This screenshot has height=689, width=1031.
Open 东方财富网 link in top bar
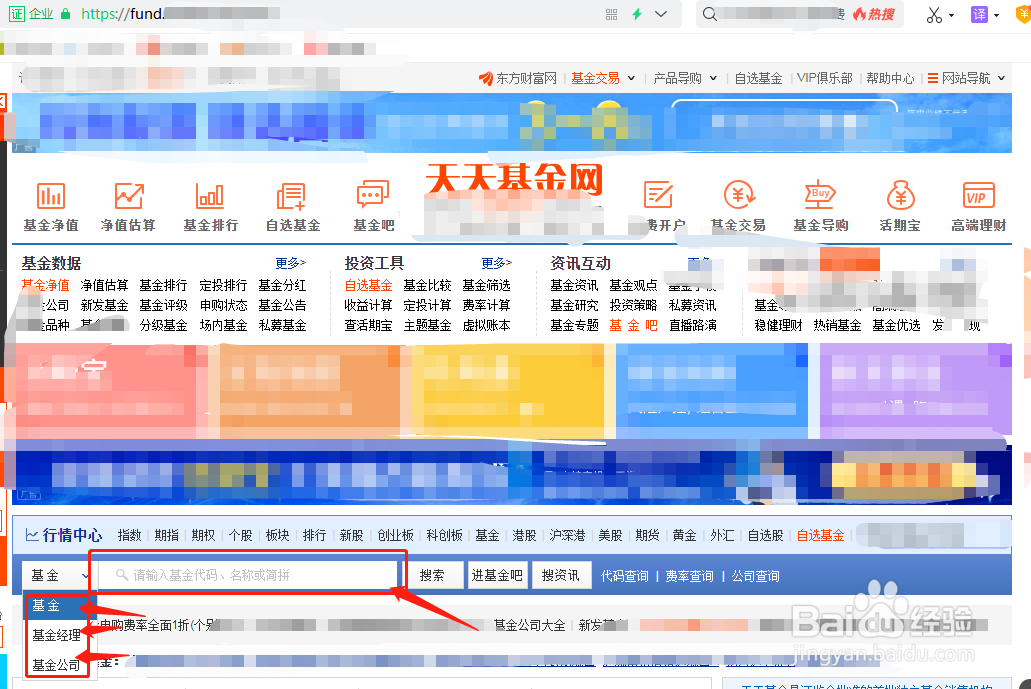(518, 78)
